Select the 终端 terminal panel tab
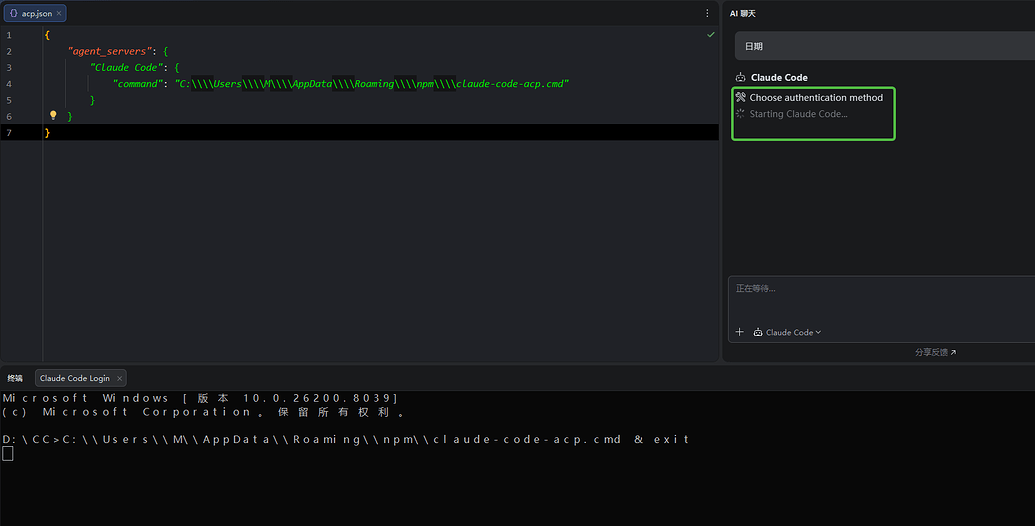Screen dimensions: 1035x526 [x=15, y=378]
